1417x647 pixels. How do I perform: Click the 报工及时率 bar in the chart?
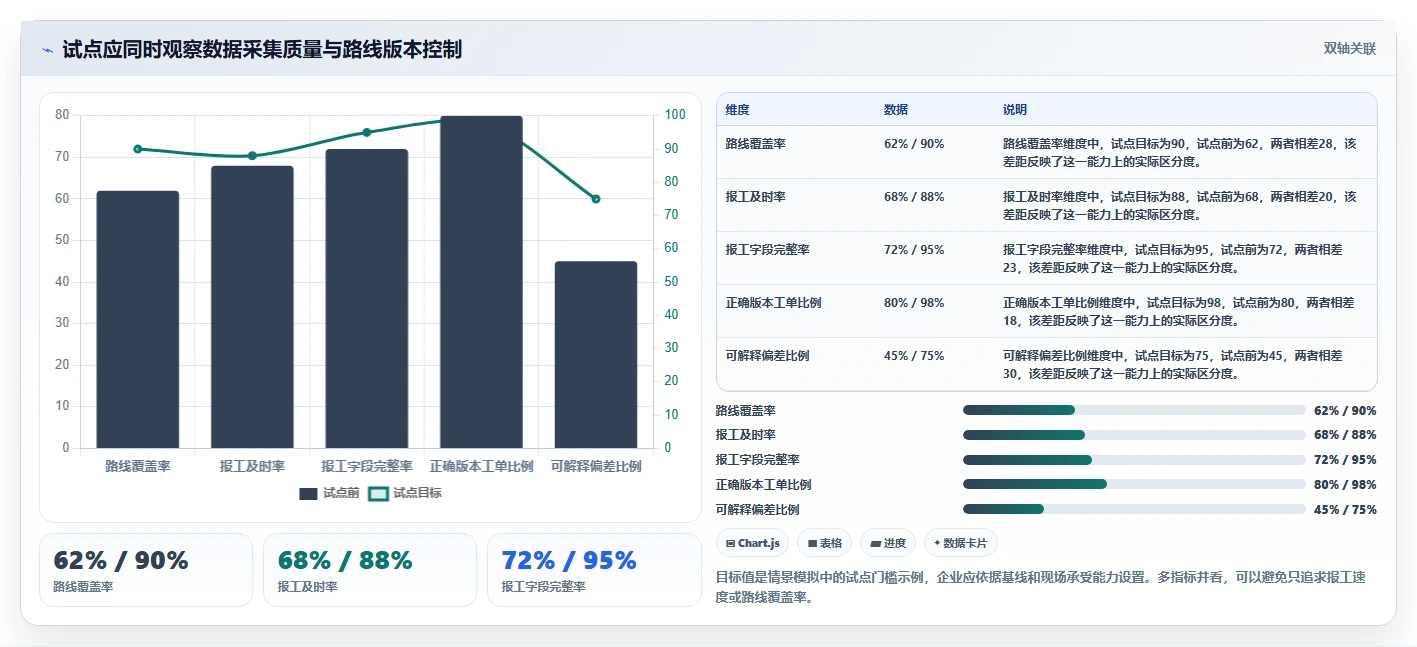252,307
